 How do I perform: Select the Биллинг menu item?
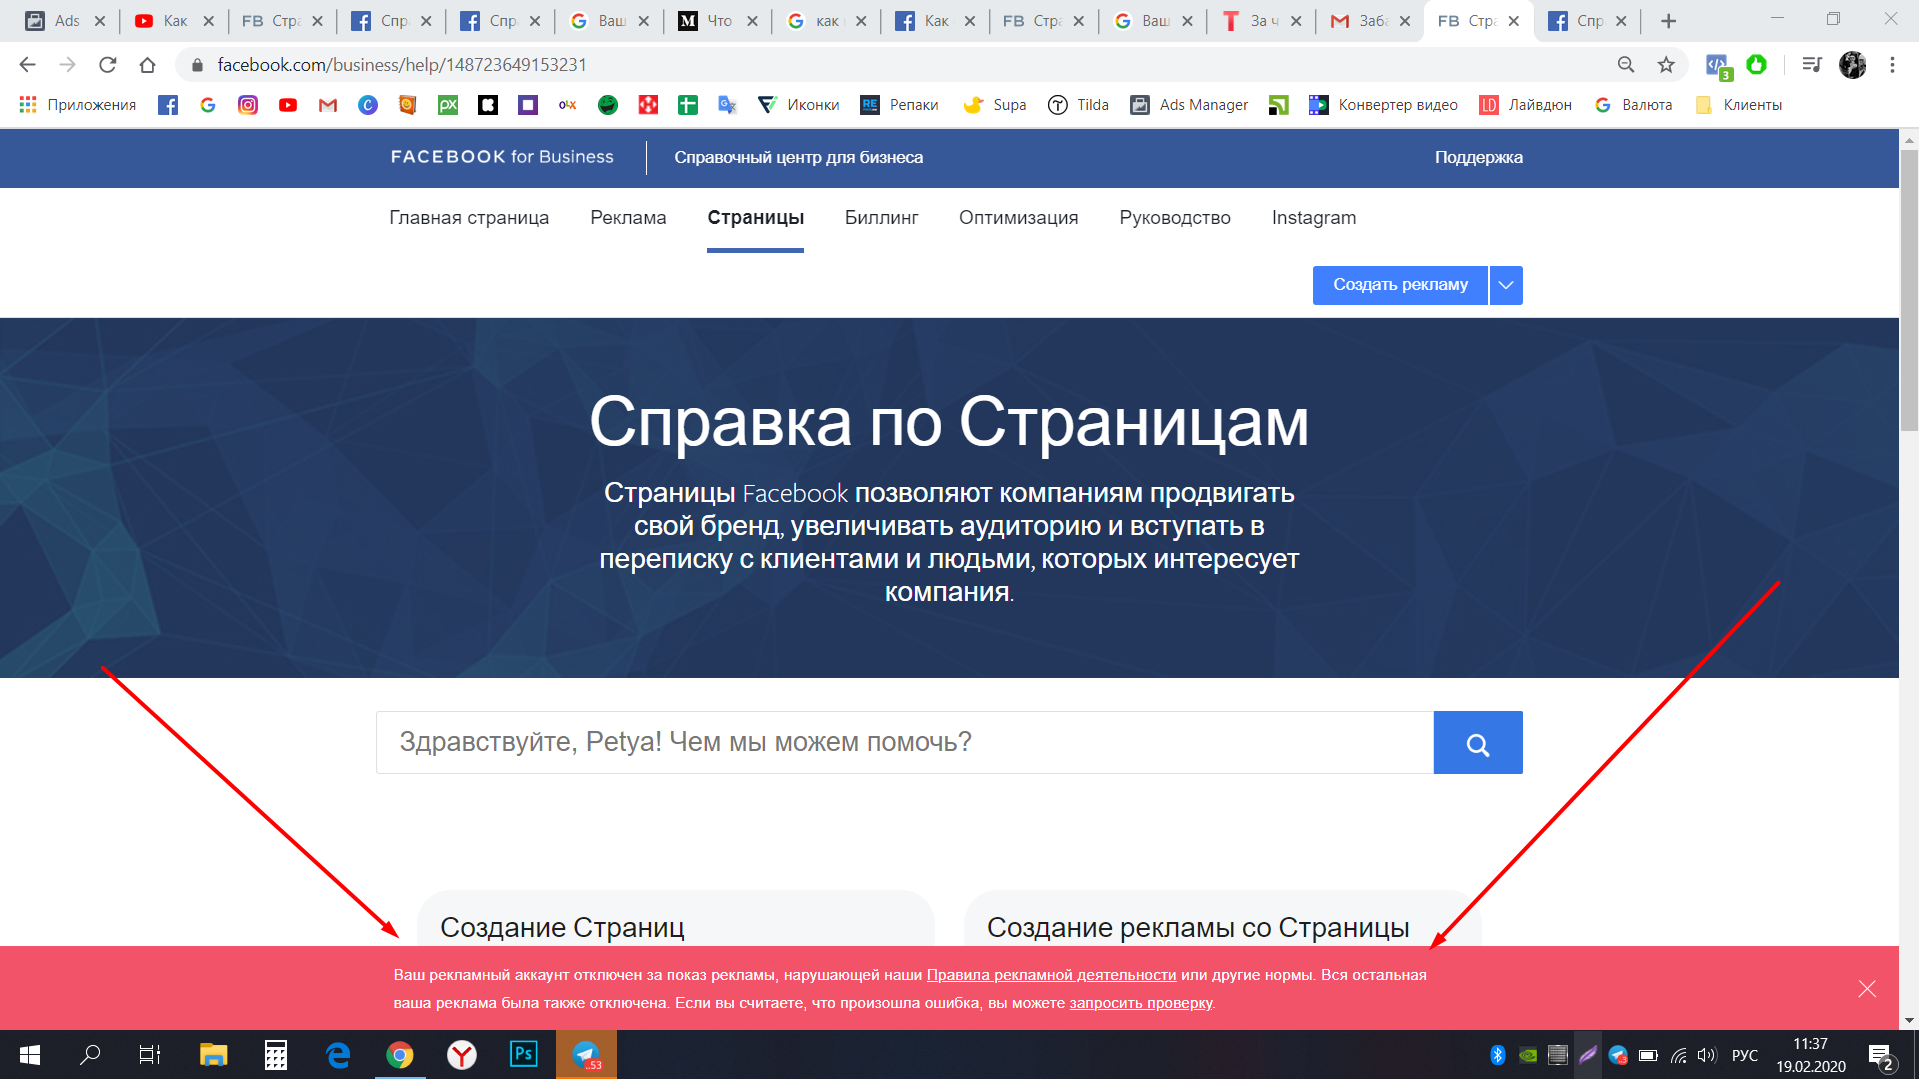coord(881,218)
